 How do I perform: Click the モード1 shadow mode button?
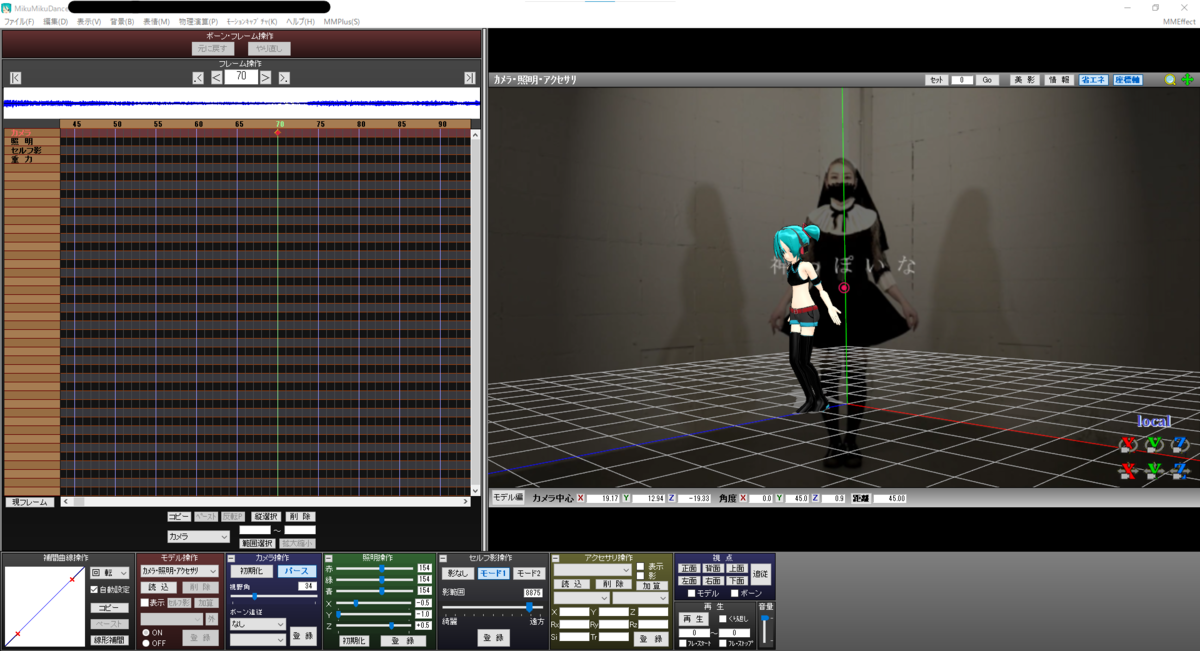492,573
